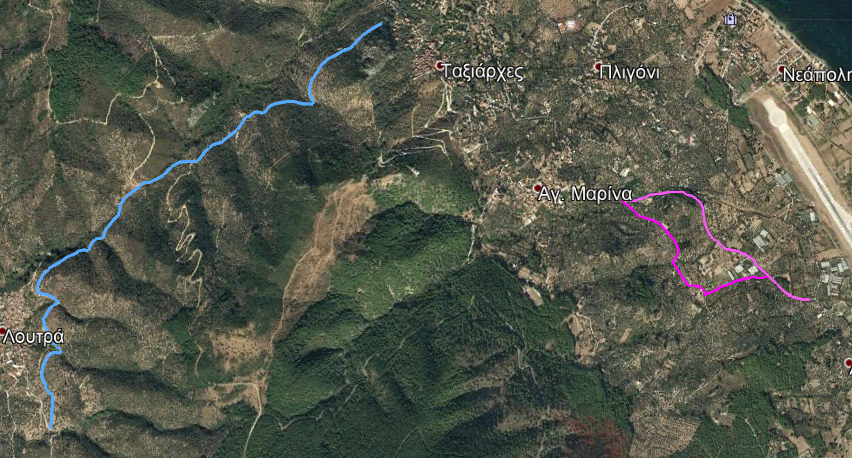This screenshot has height=458, width=852.
Task: Select the Αγ. Μαρίνα red placemark dot
Action: click(538, 188)
